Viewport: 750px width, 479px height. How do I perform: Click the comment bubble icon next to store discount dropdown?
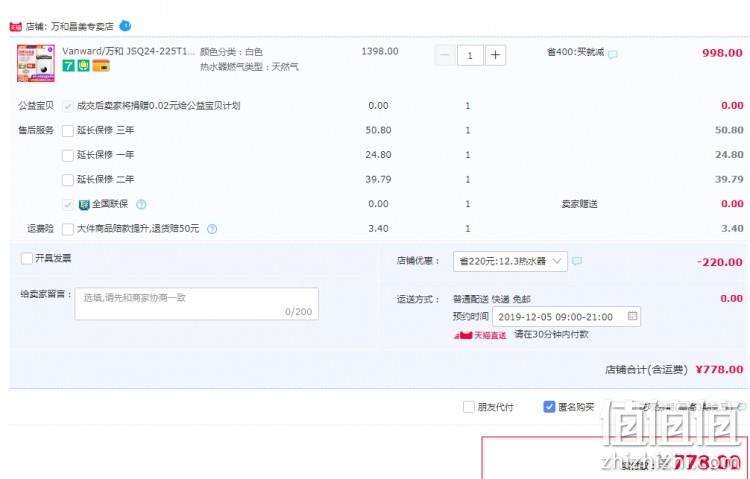[x=577, y=261]
